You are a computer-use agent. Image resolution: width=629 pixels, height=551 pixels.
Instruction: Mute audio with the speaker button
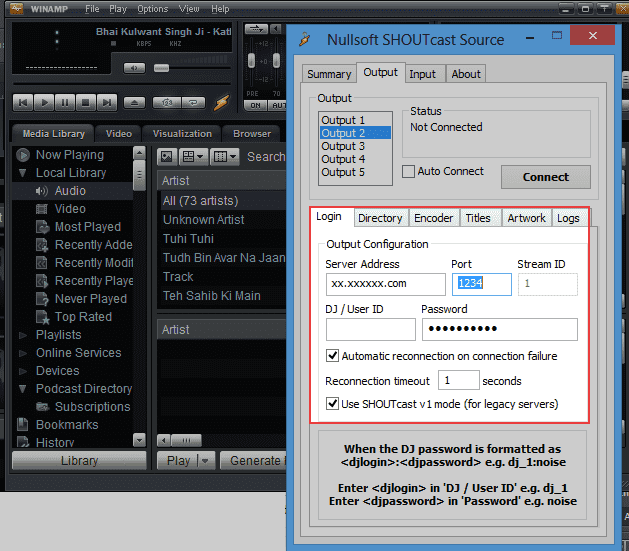(134, 68)
